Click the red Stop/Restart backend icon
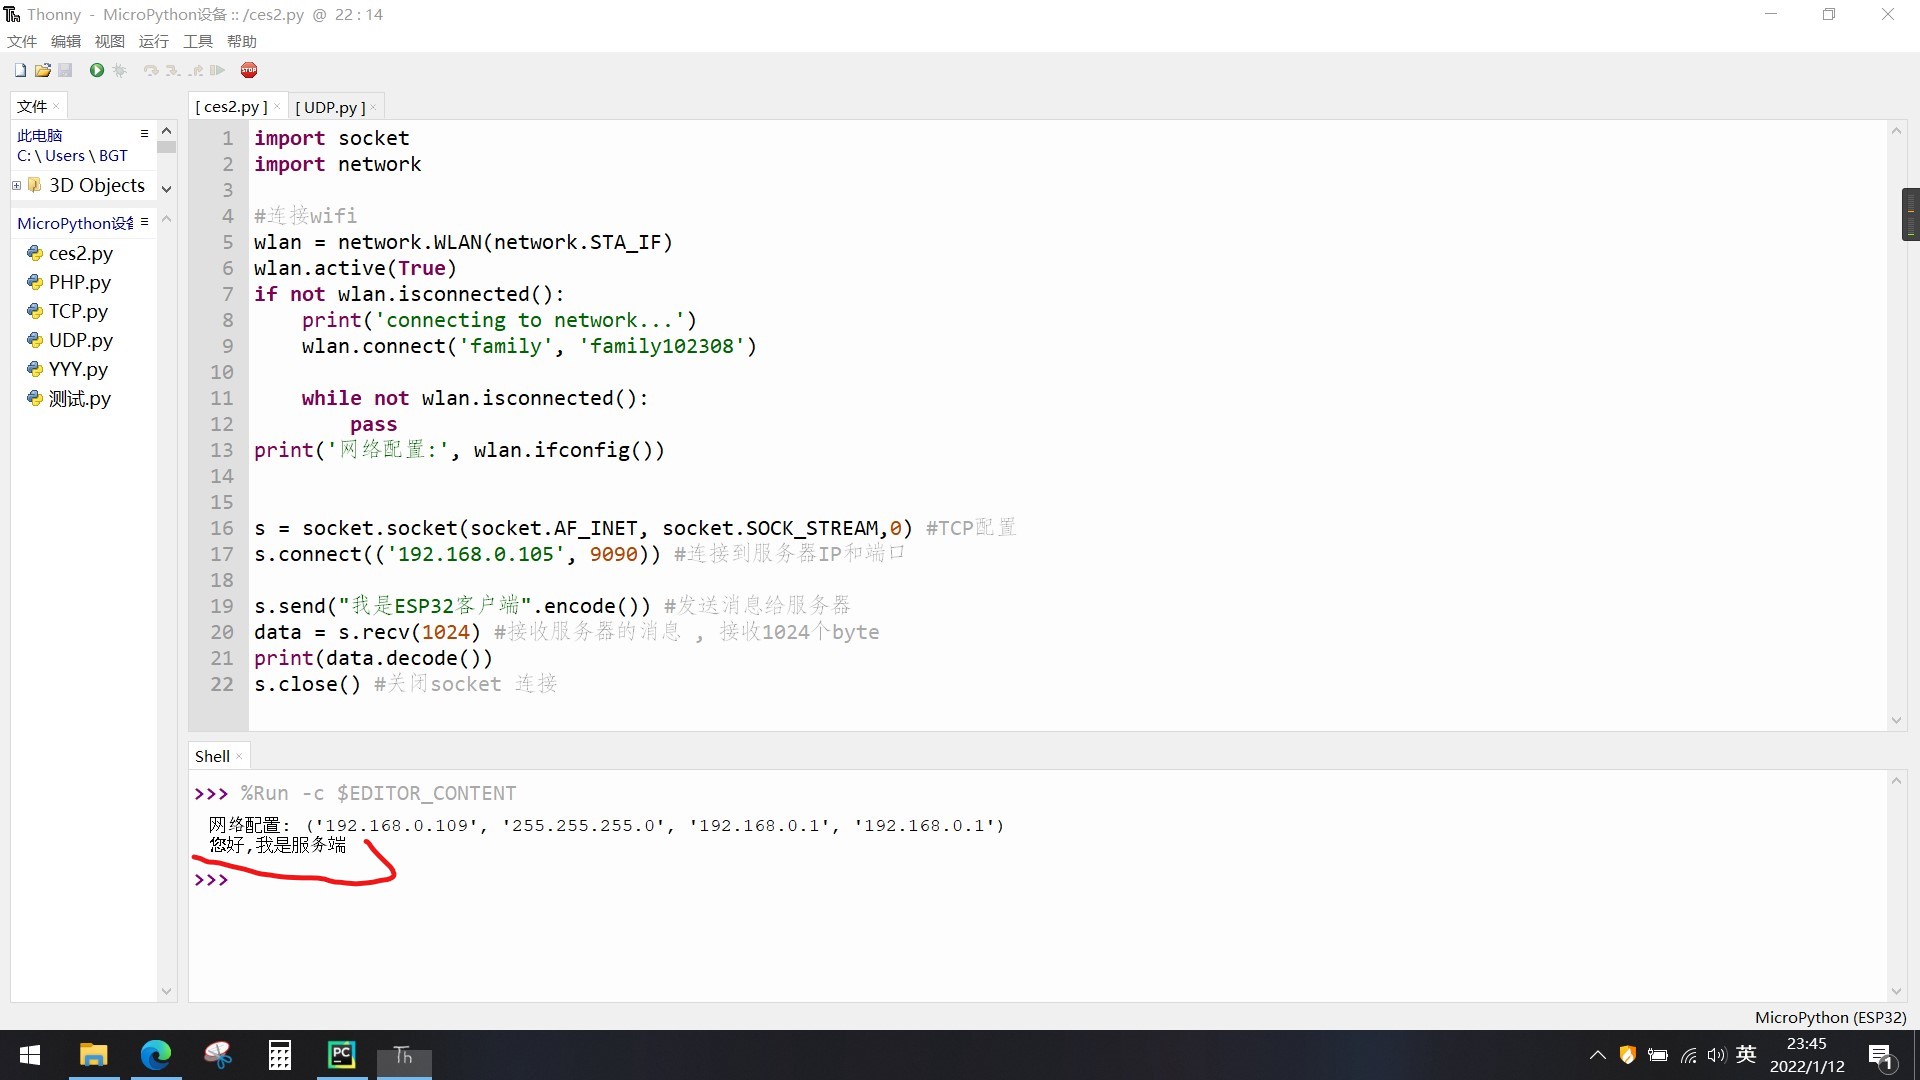1920x1080 pixels. click(249, 70)
